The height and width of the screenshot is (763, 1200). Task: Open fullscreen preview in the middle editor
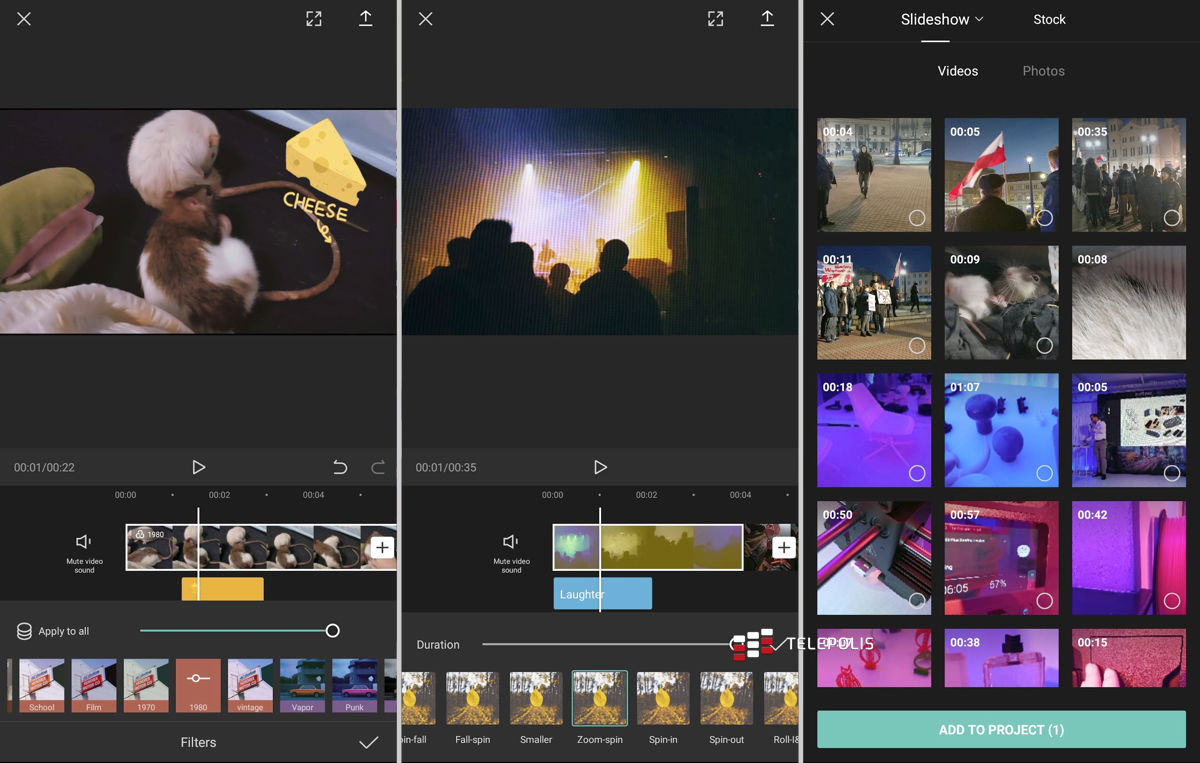click(x=715, y=19)
